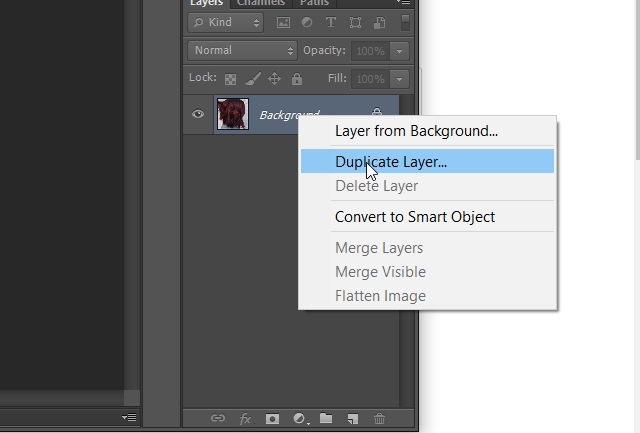Switch to the Paths tab
The width and height of the screenshot is (640, 433).
[314, 3]
